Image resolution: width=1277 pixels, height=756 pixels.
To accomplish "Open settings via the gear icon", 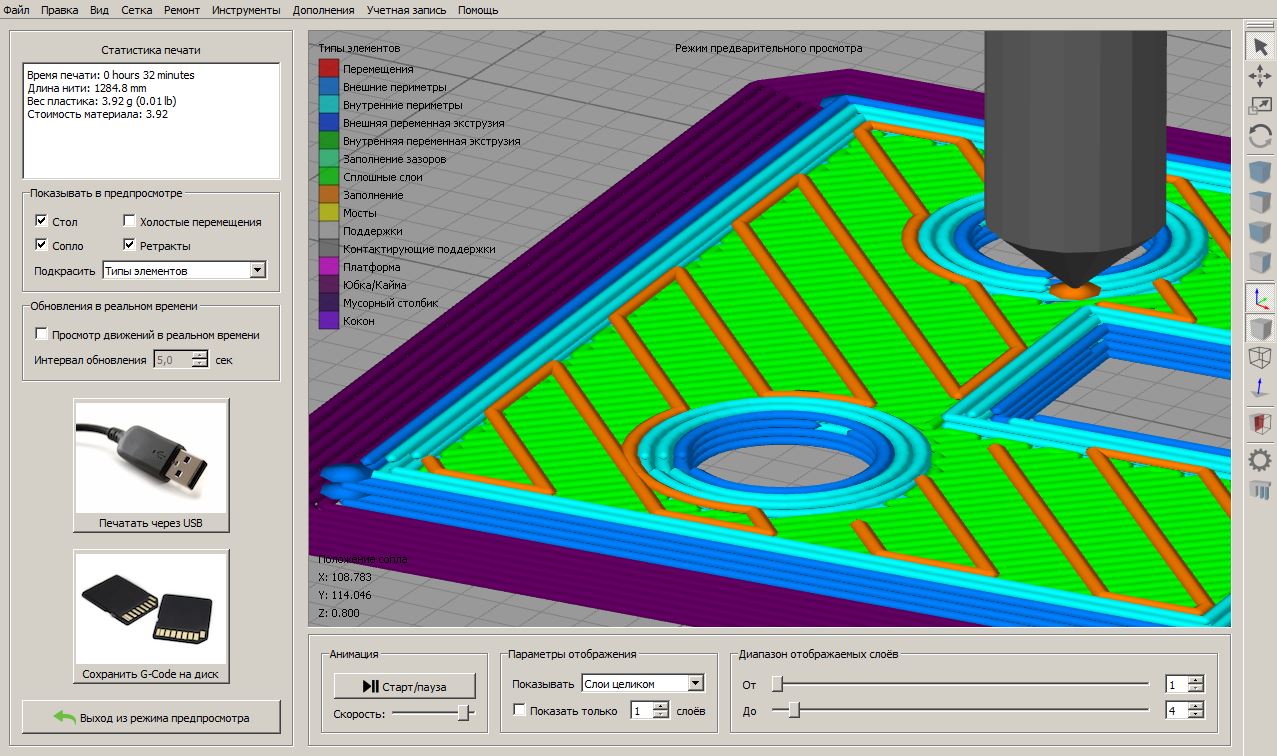I will [x=1260, y=459].
